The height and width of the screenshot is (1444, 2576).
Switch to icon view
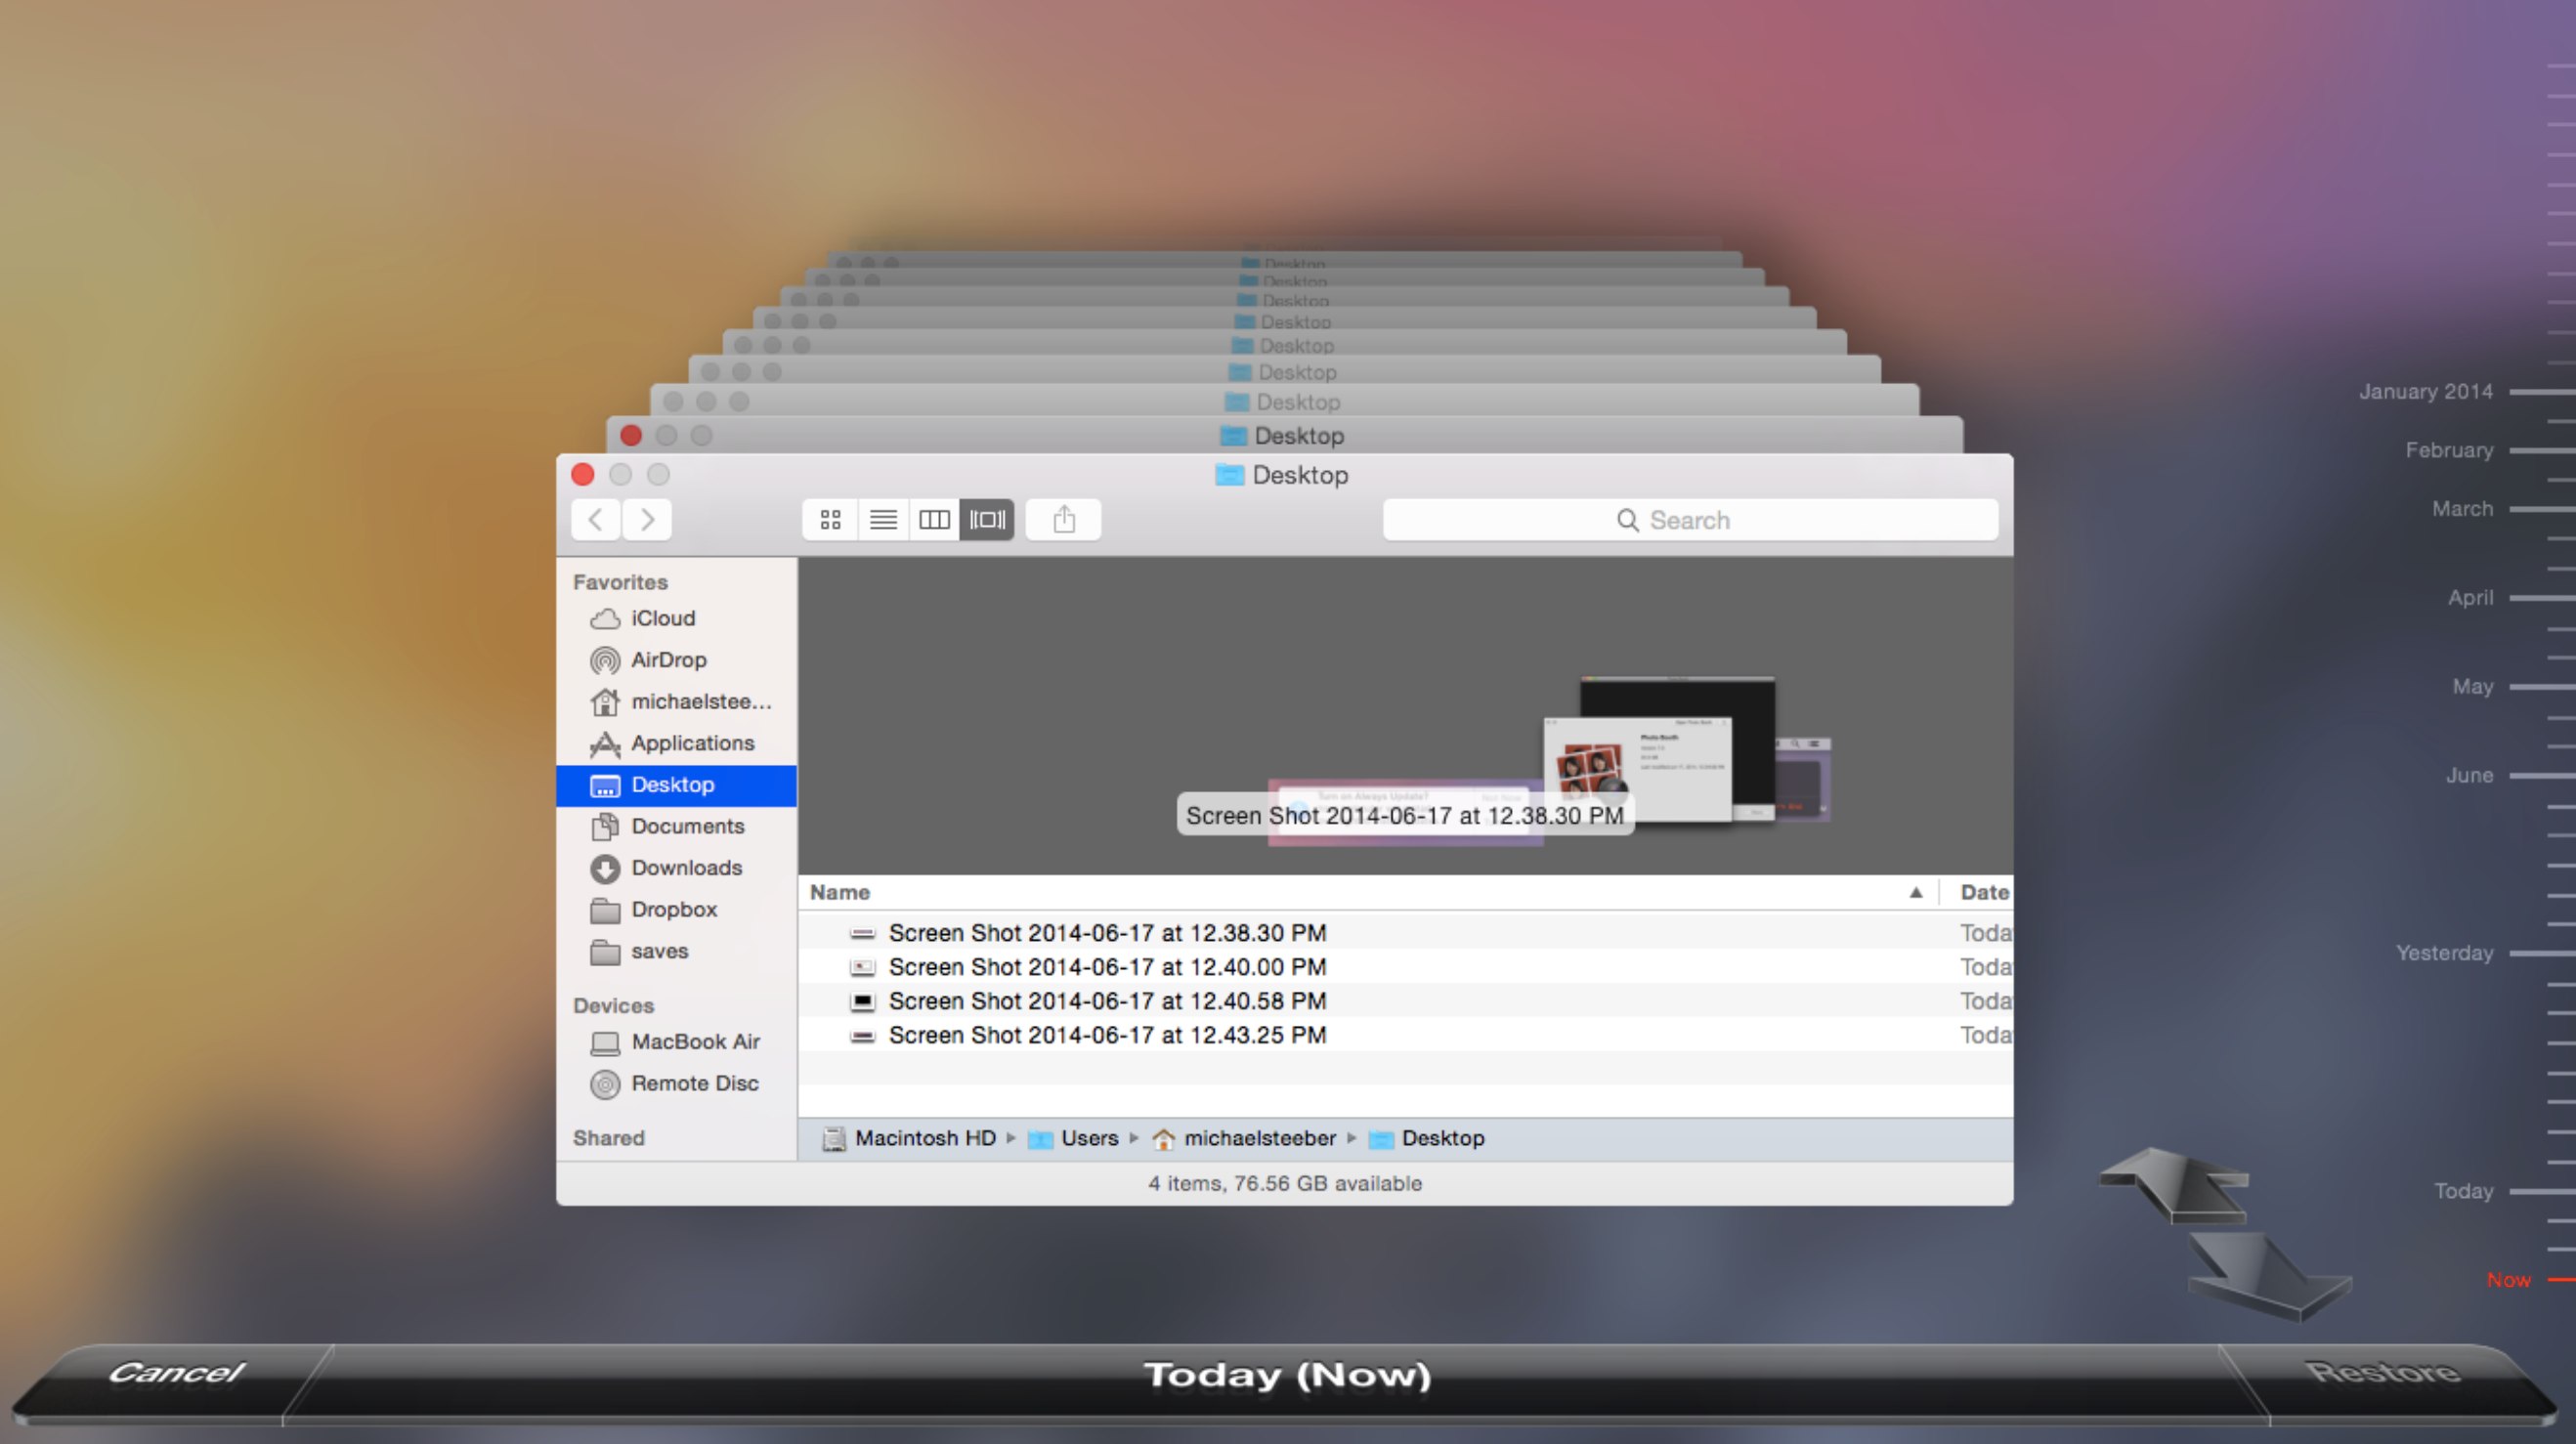[830, 520]
